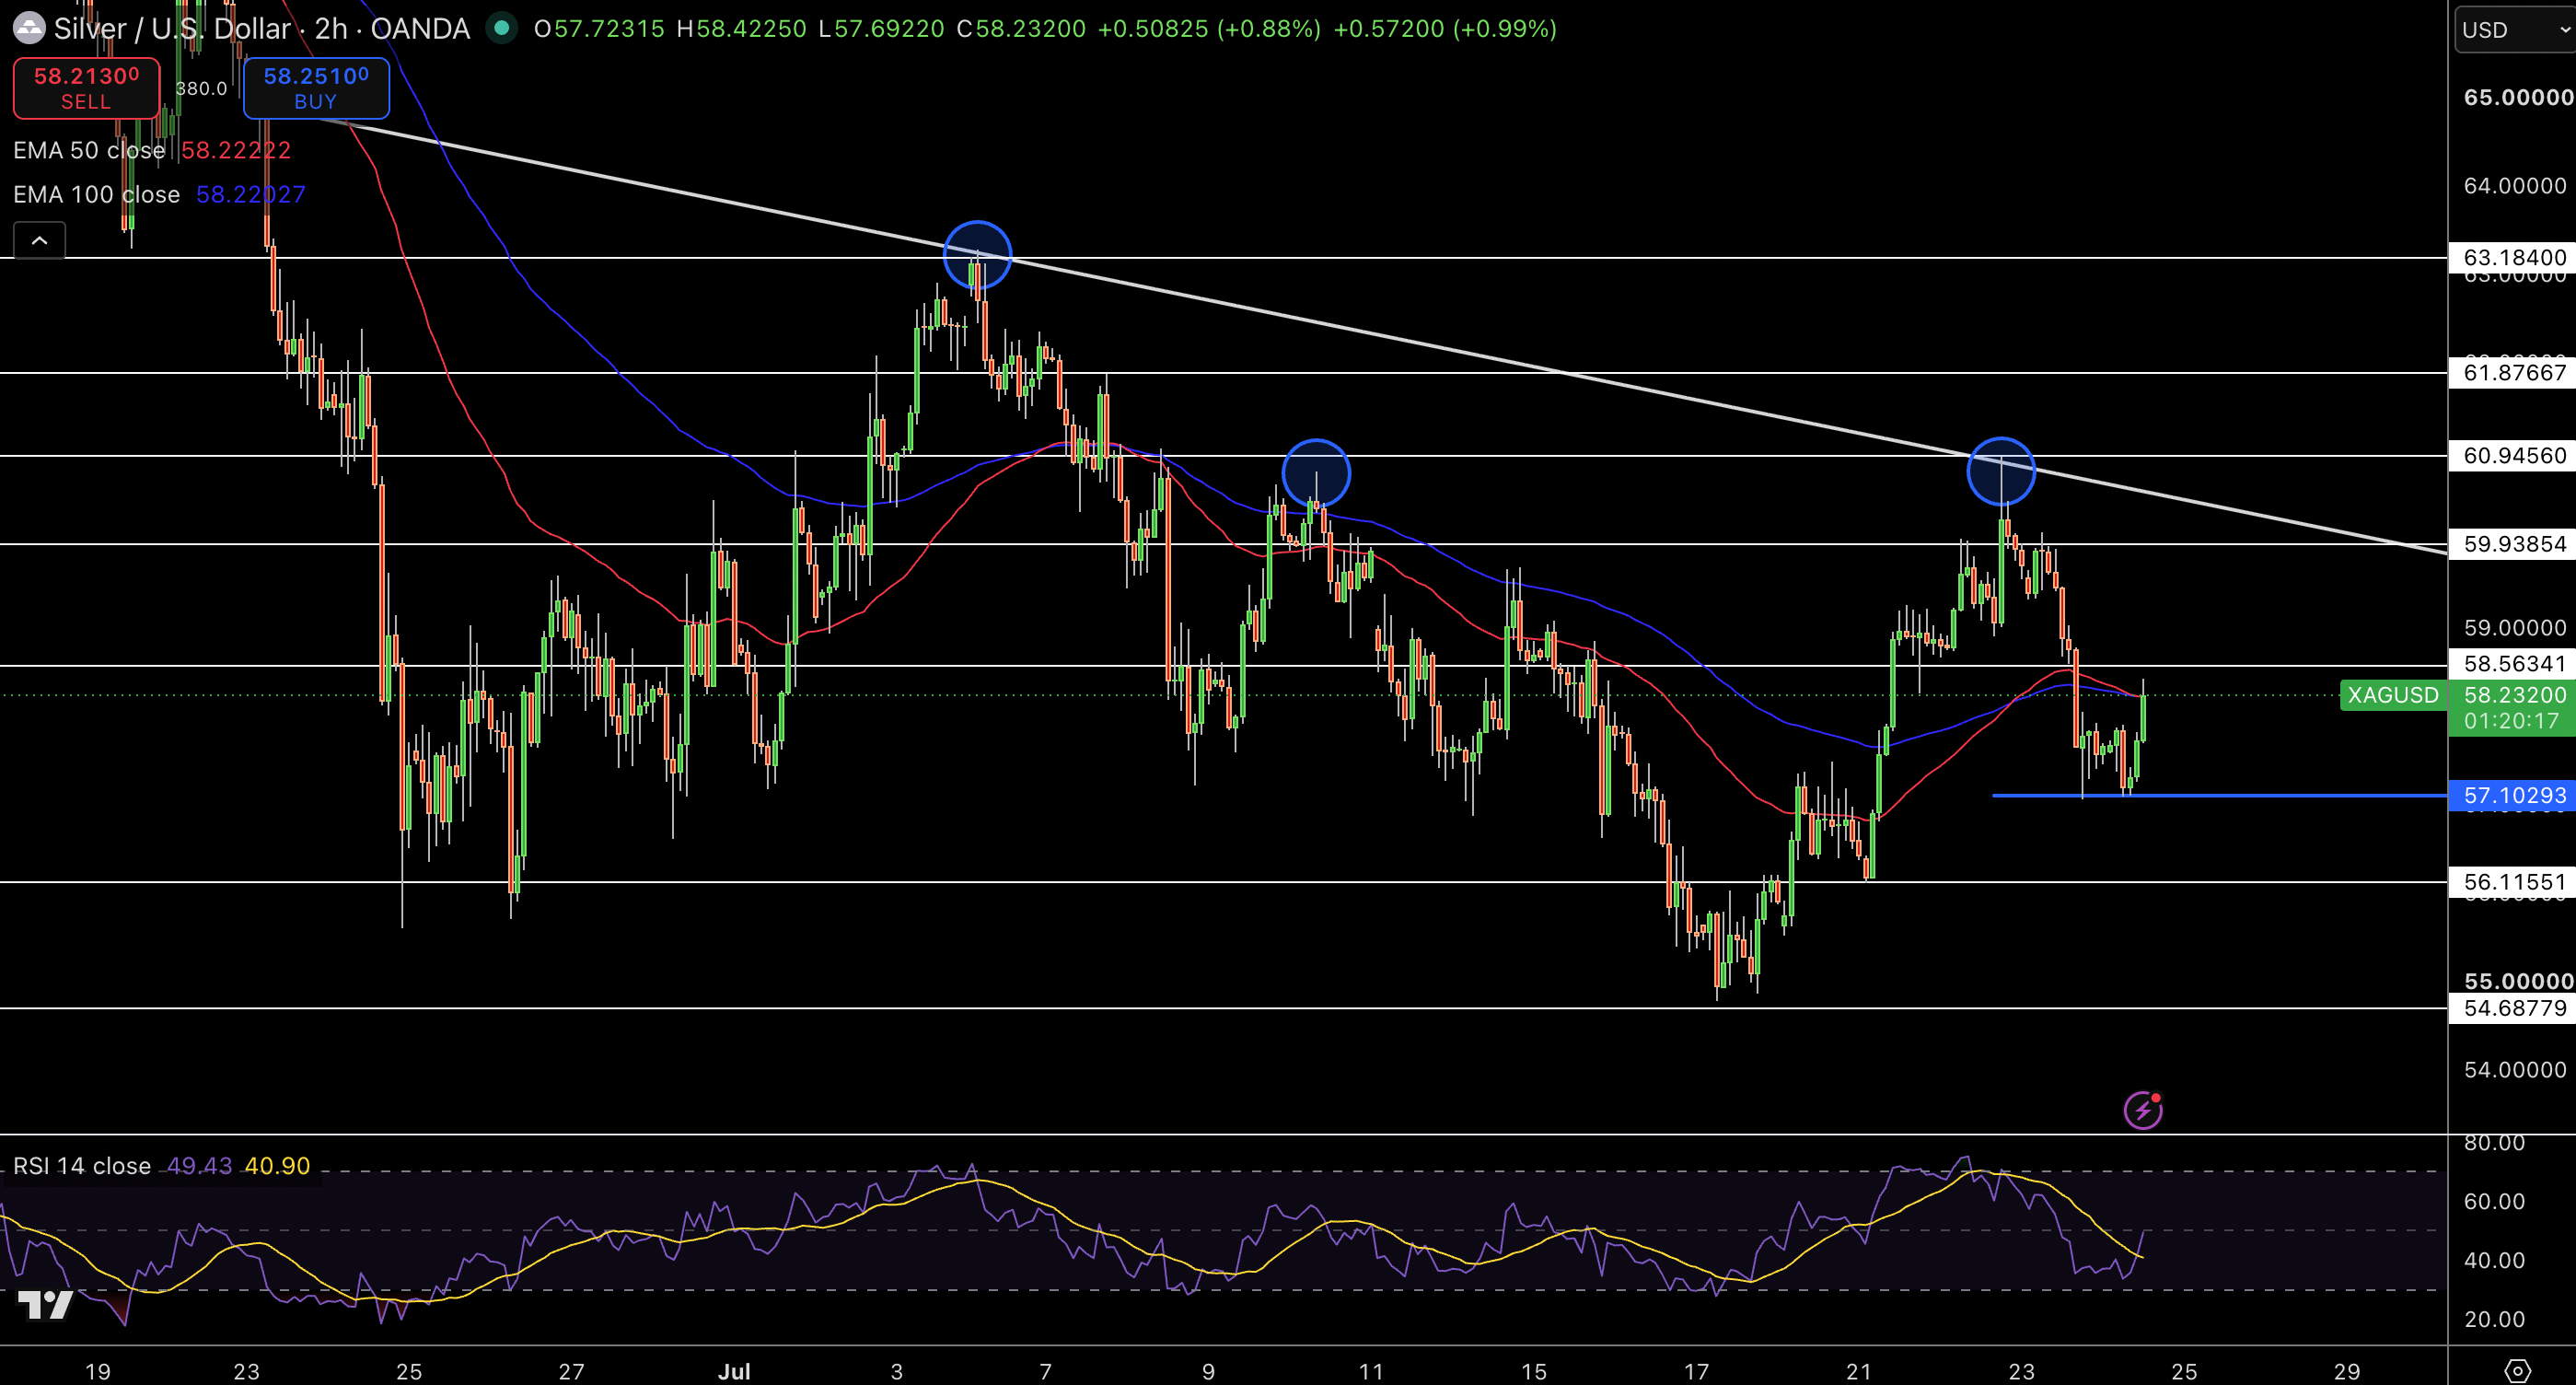Click the Silver symbol logo icon
Viewport: 2576px width, 1385px height.
[x=29, y=28]
